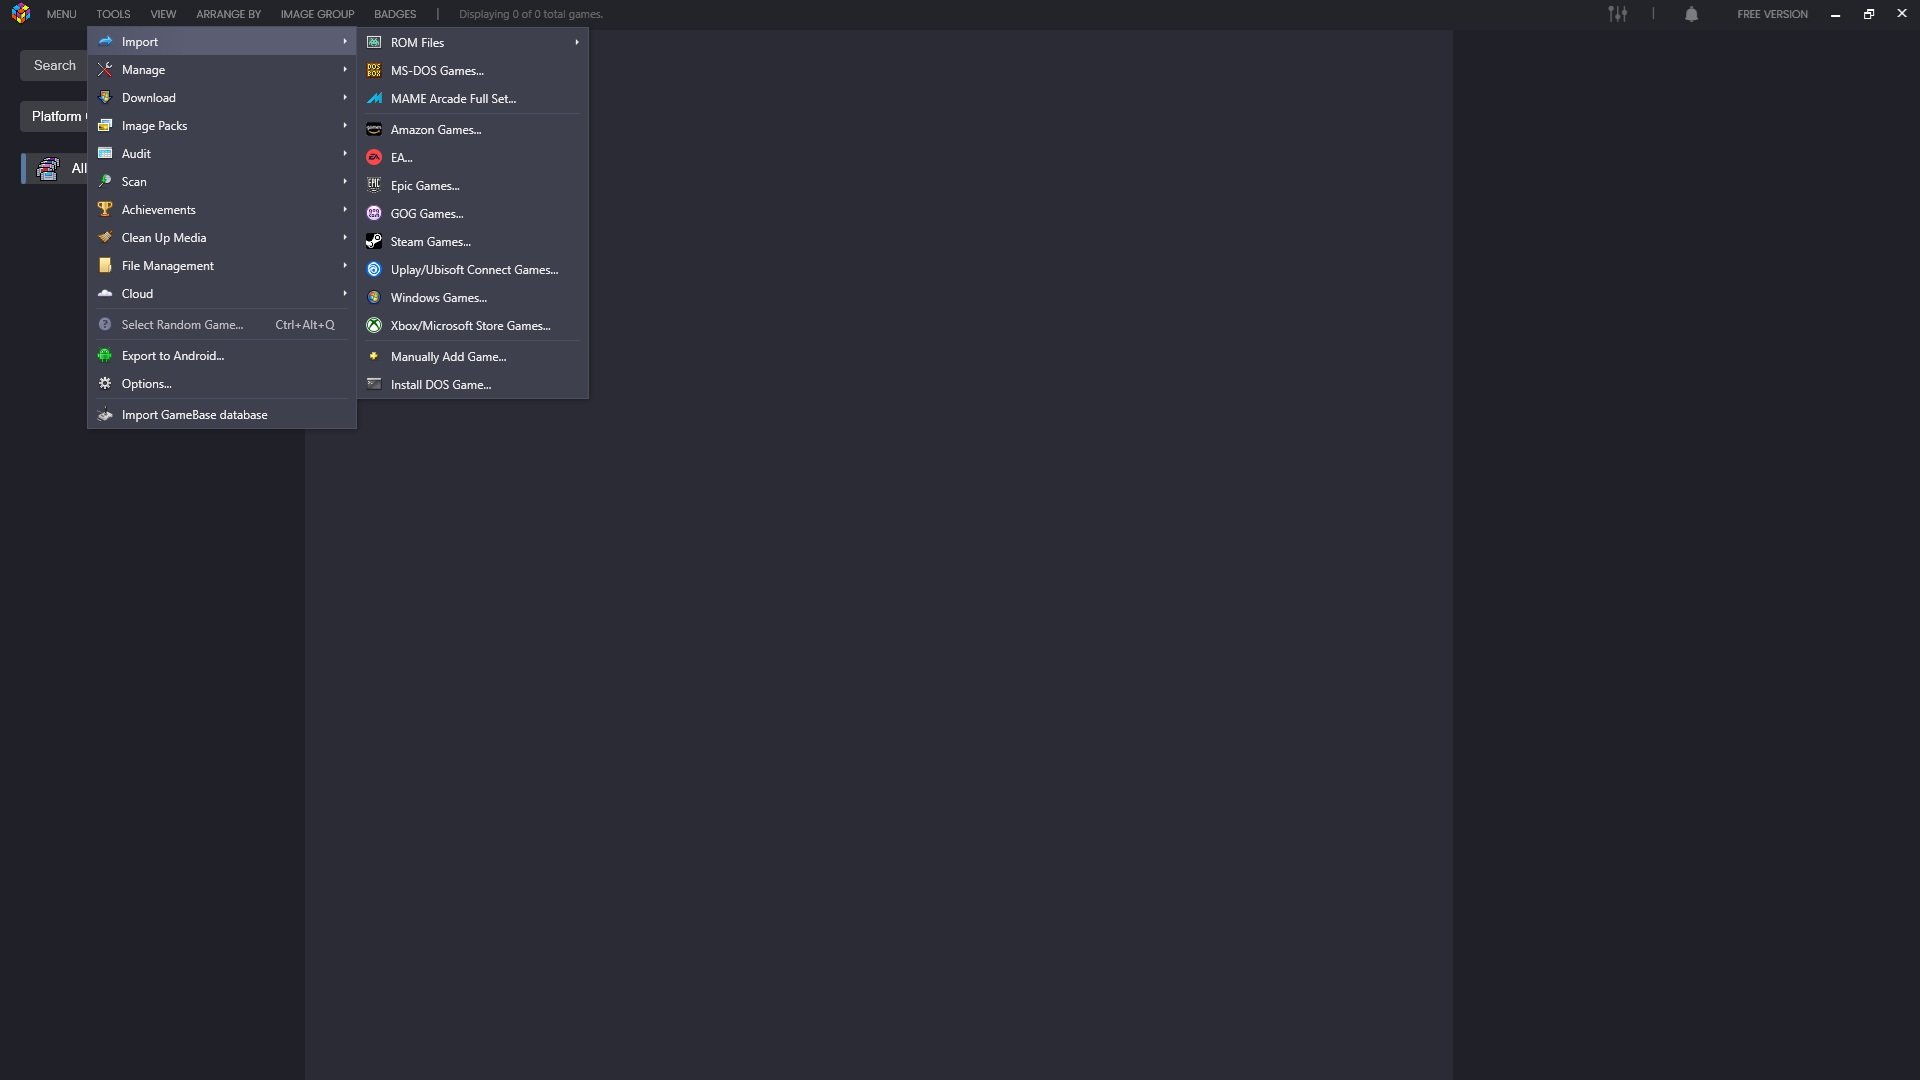Open the notifications bell icon
The height and width of the screenshot is (1080, 1920).
(1691, 14)
